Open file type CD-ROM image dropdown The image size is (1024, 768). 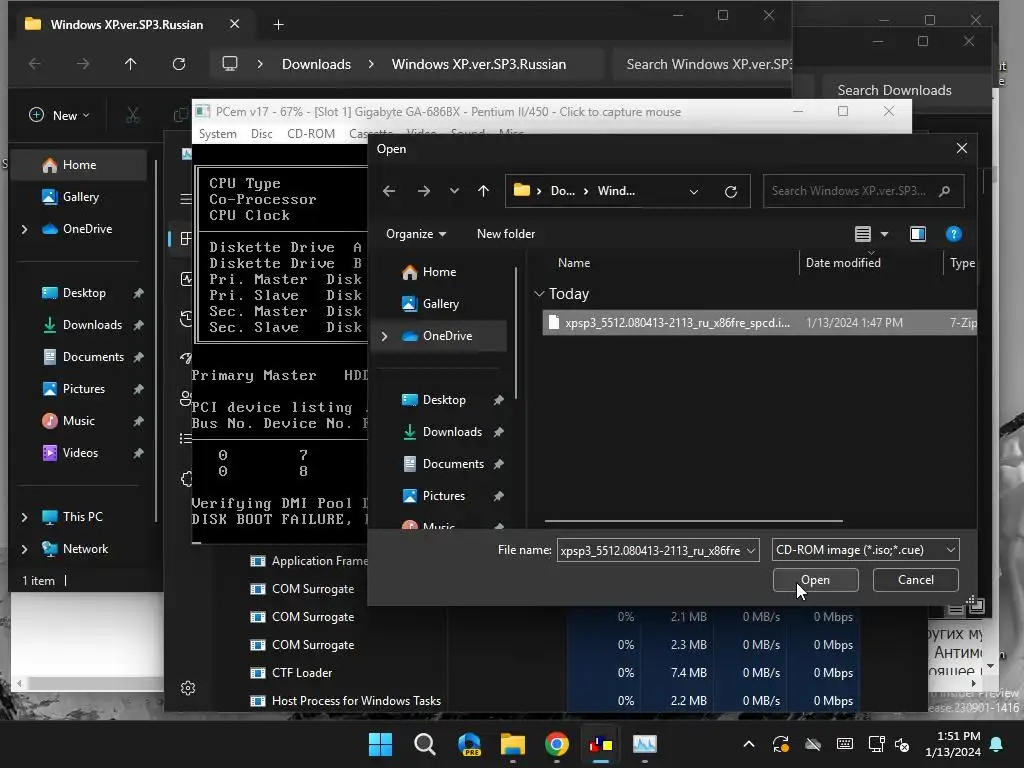[865, 550]
